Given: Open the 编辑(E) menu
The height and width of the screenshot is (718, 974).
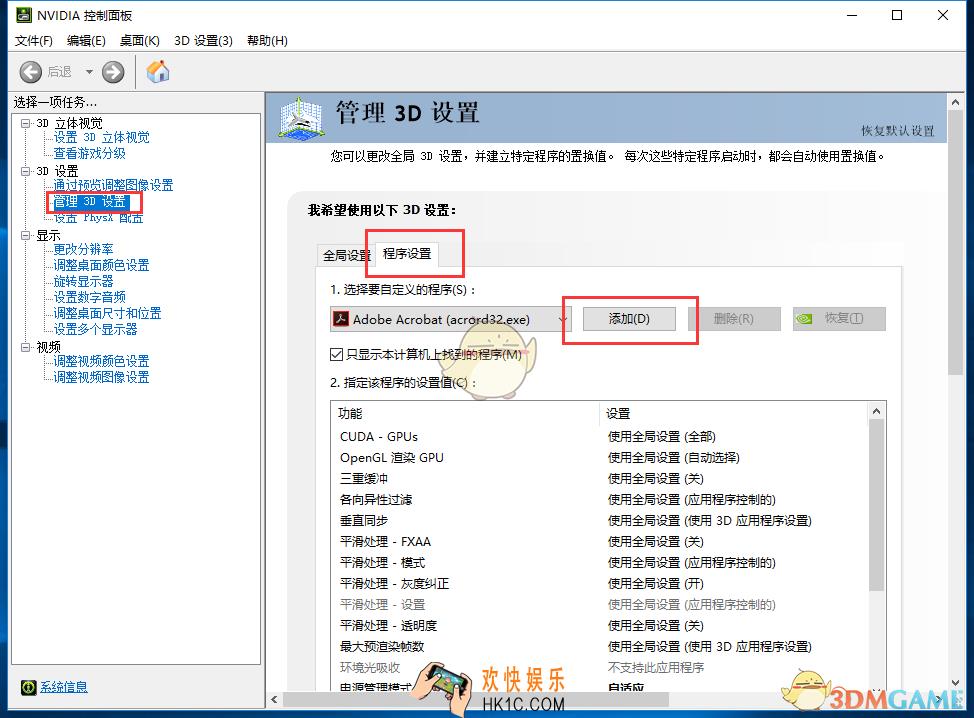Looking at the screenshot, I should point(86,40).
